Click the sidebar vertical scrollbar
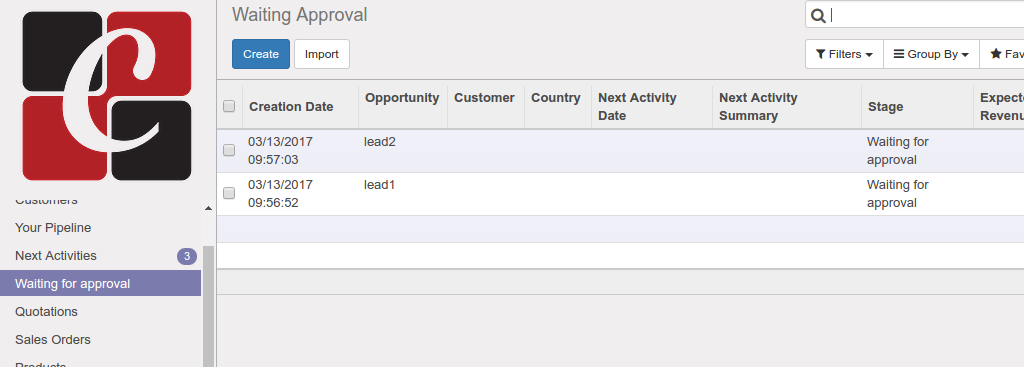 (x=208, y=306)
